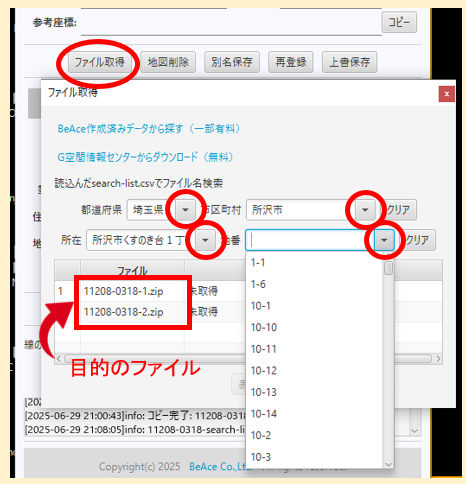Click the 別名保存 button
The image size is (466, 484).
click(x=232, y=62)
